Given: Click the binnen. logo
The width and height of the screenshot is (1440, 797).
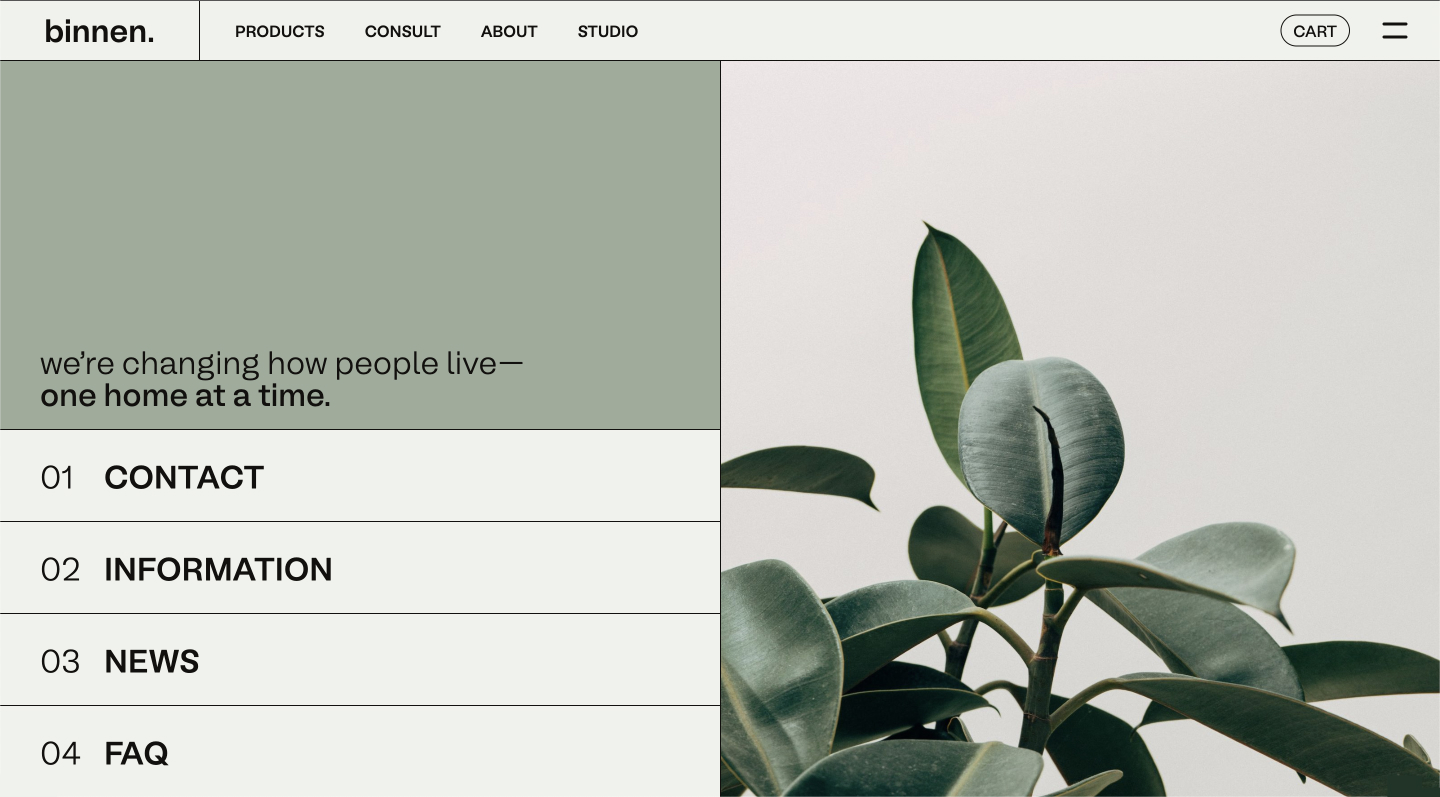Looking at the screenshot, I should pos(99,31).
